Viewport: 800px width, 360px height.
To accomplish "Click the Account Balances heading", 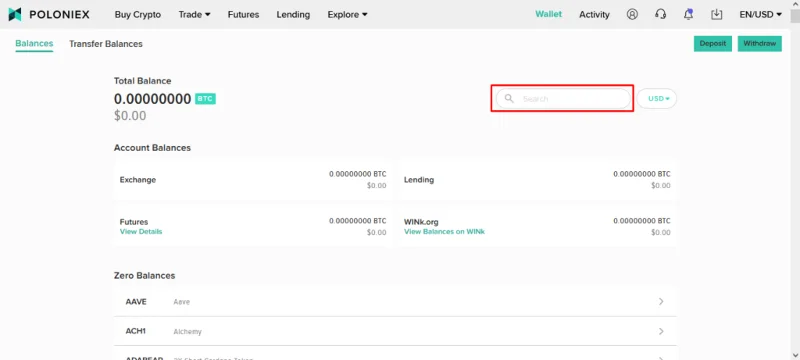I will [152, 147].
